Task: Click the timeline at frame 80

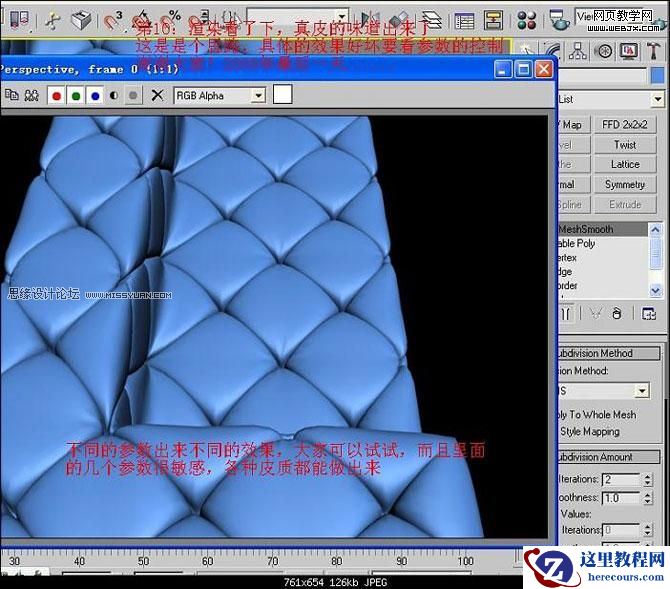Action: [337, 560]
